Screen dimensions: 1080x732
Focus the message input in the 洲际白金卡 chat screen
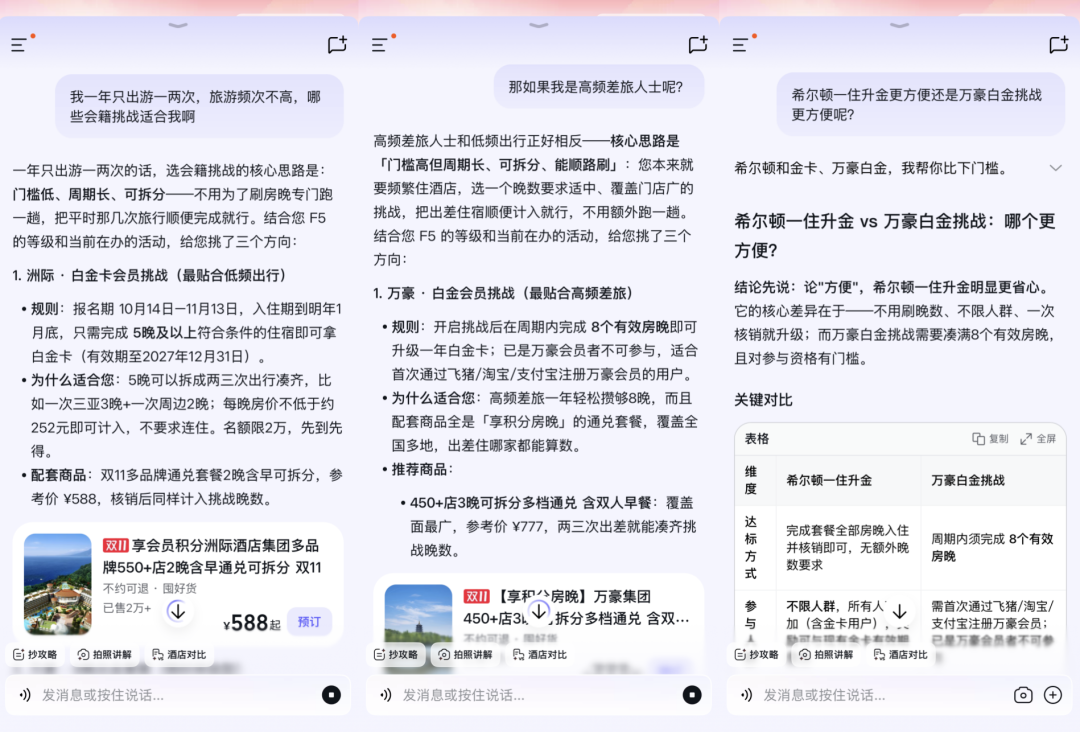(176, 695)
